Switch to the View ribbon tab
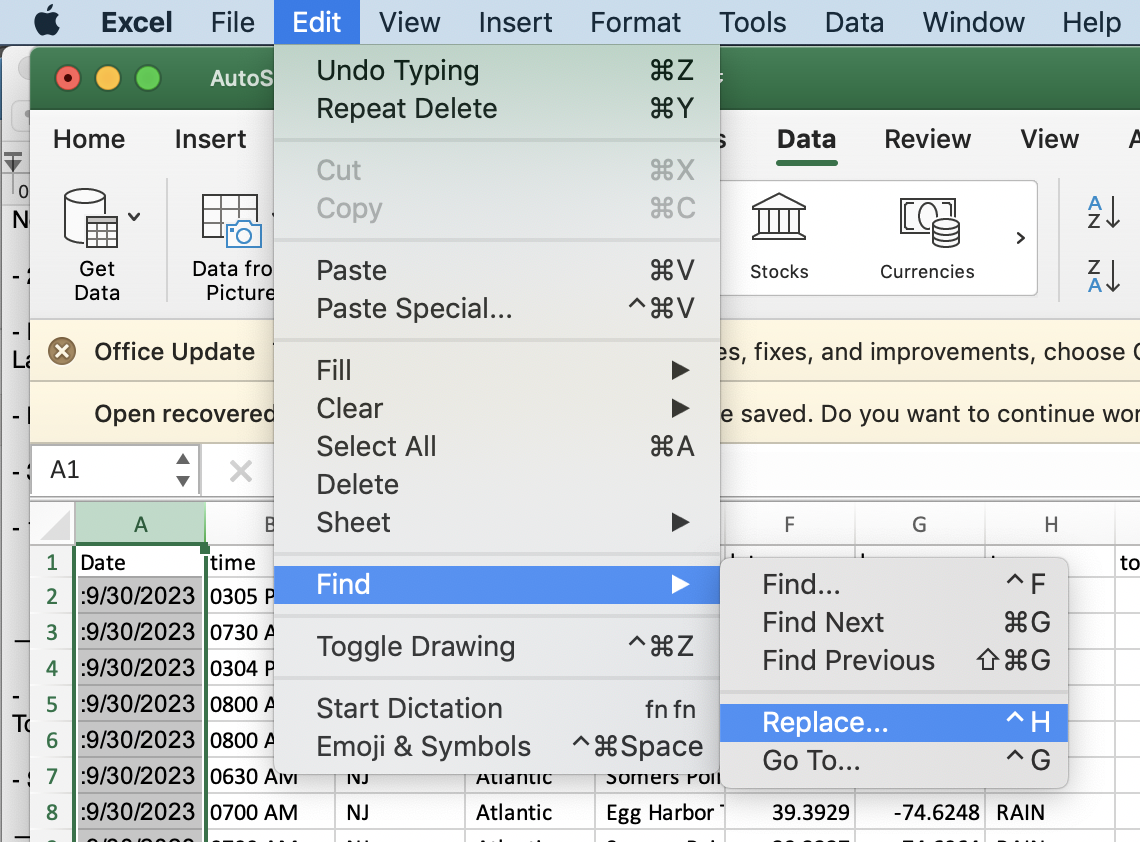The image size is (1140, 842). (x=1049, y=139)
